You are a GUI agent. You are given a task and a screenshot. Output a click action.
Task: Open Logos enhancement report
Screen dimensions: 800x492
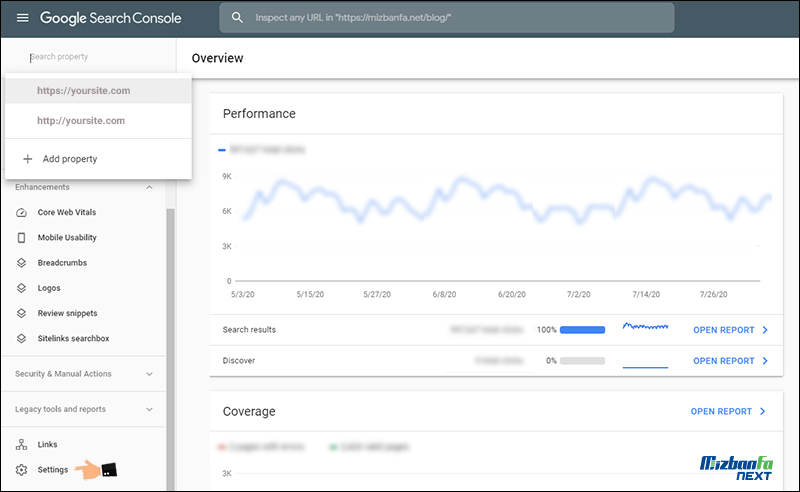(x=49, y=288)
